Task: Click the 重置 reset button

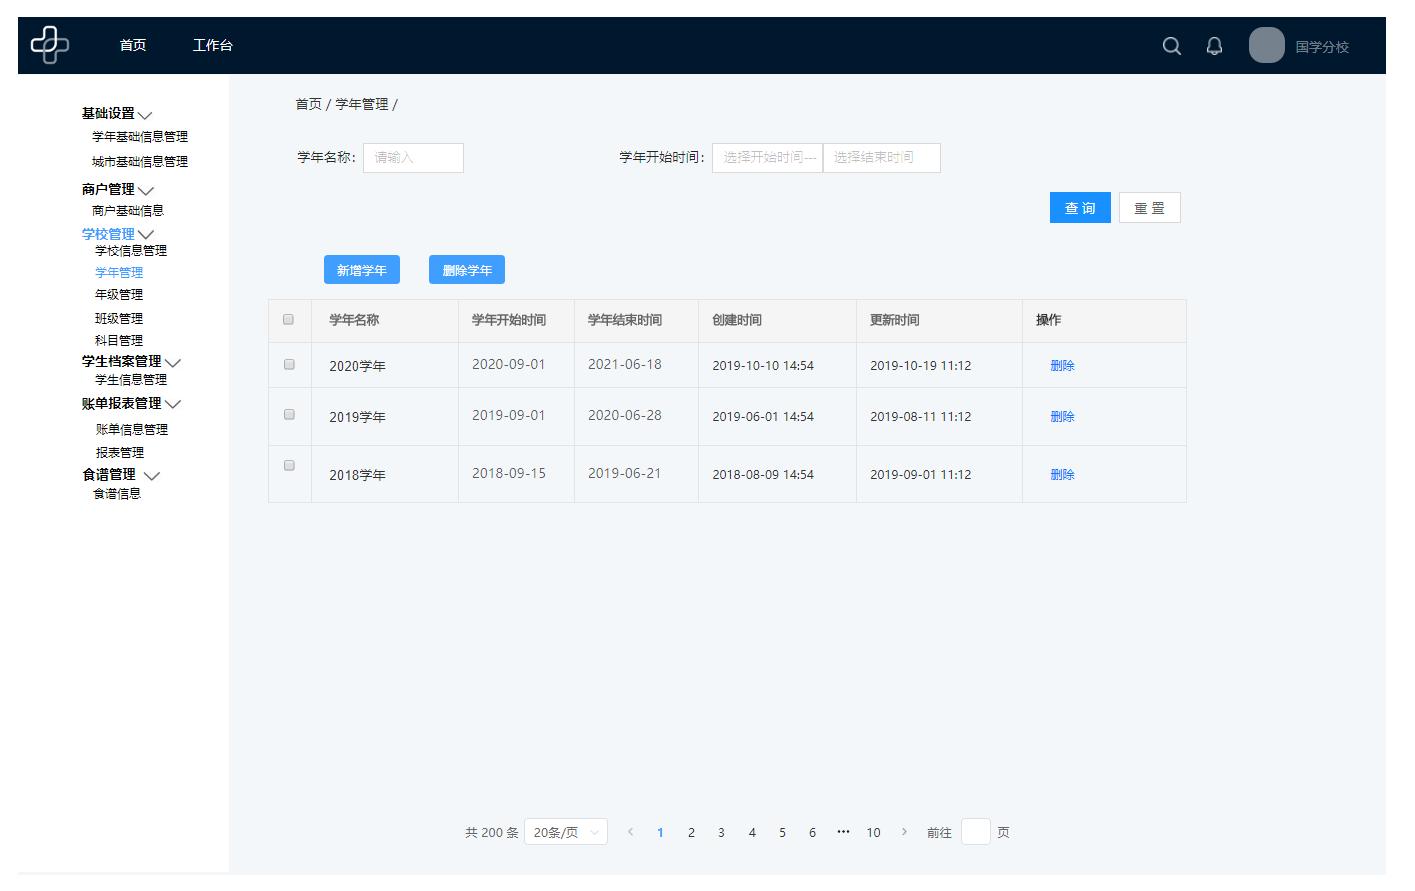Action: pos(1150,208)
